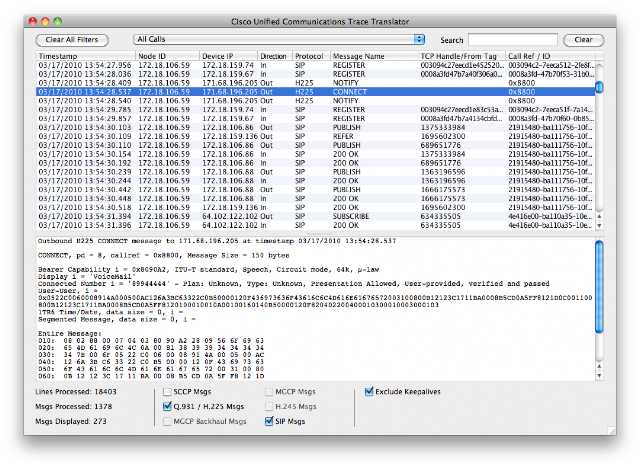Select the PUBLISH row at 13:54:30.442
This screenshot has height=468, width=640.
point(316,190)
